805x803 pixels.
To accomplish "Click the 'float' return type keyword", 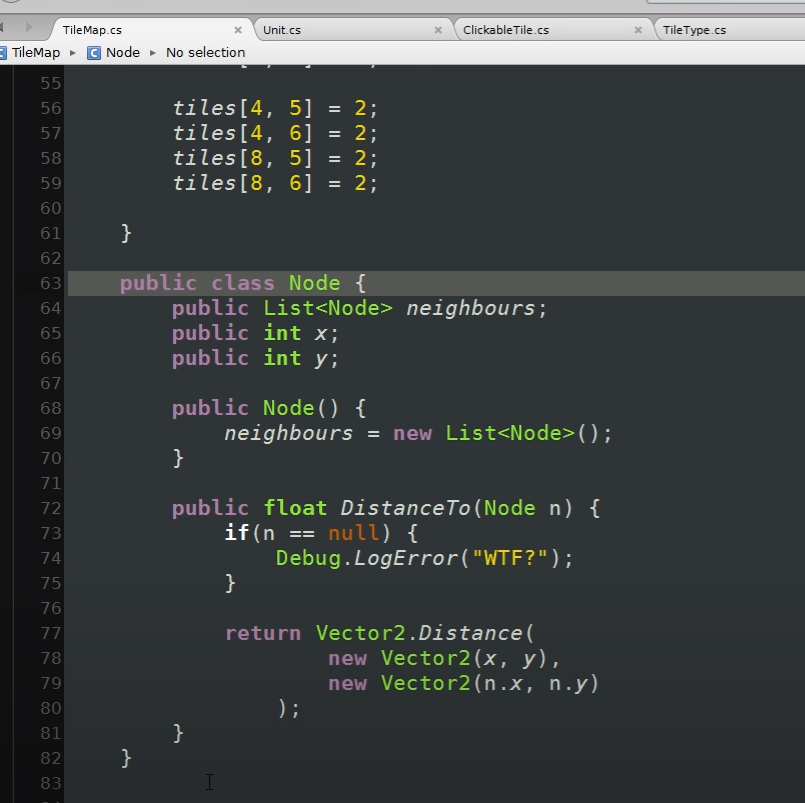I will 295,508.
